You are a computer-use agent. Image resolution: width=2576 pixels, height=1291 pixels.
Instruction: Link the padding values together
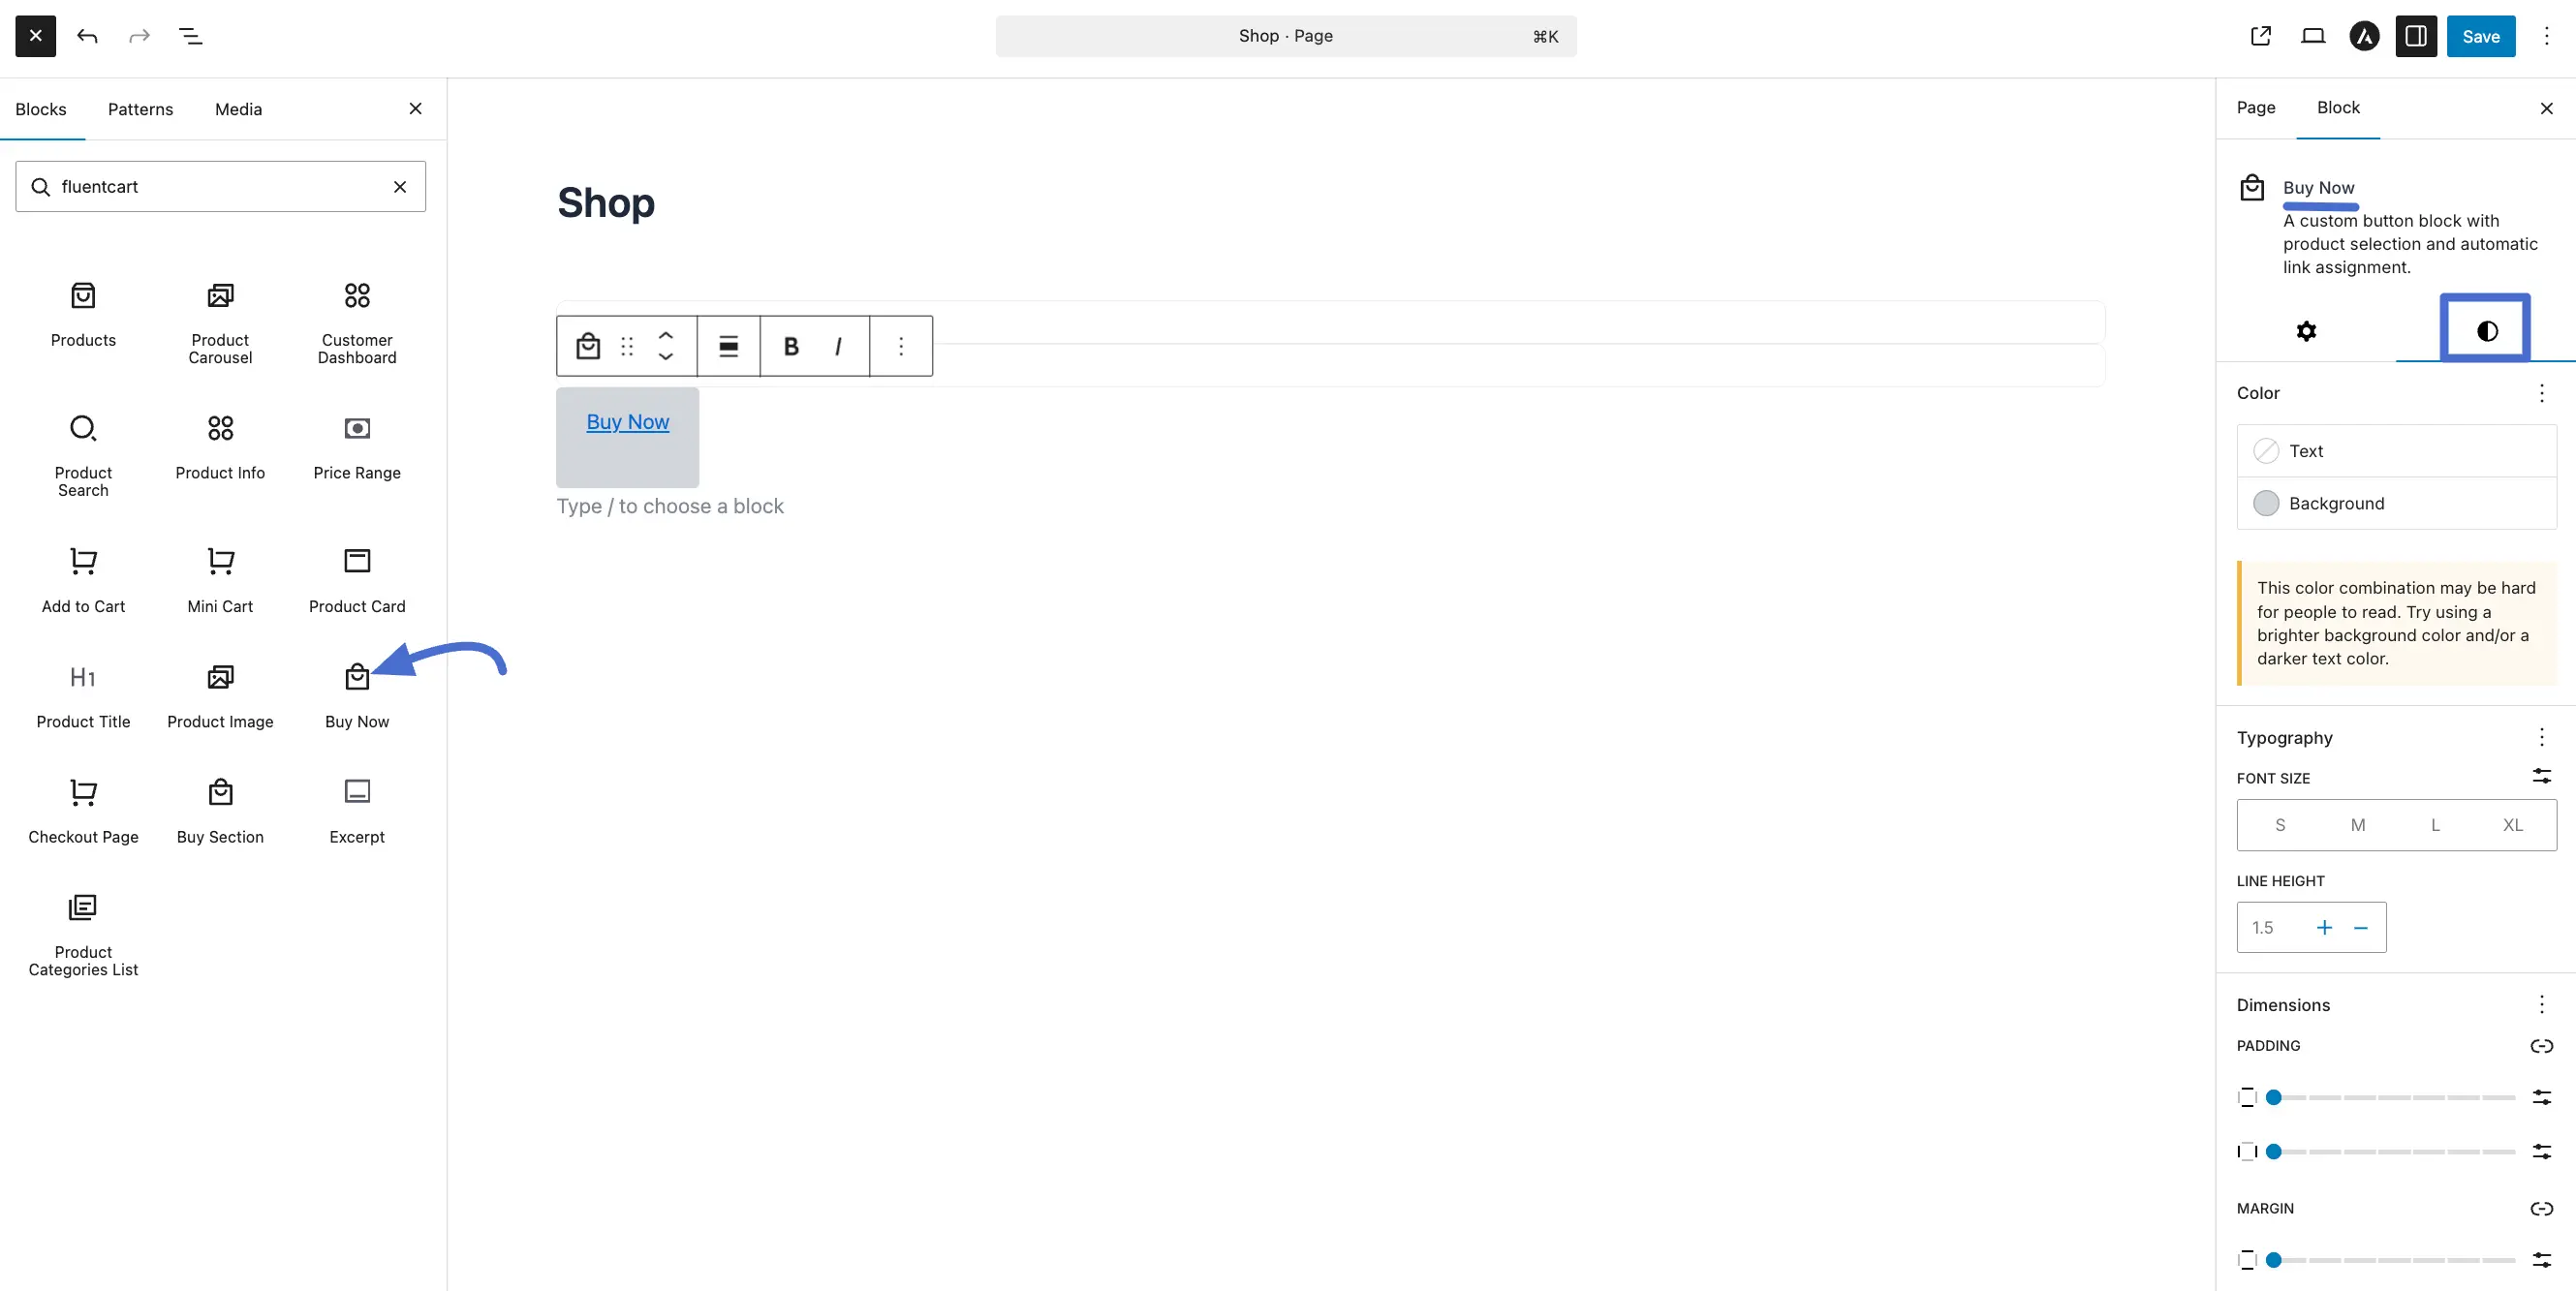[2541, 1046]
